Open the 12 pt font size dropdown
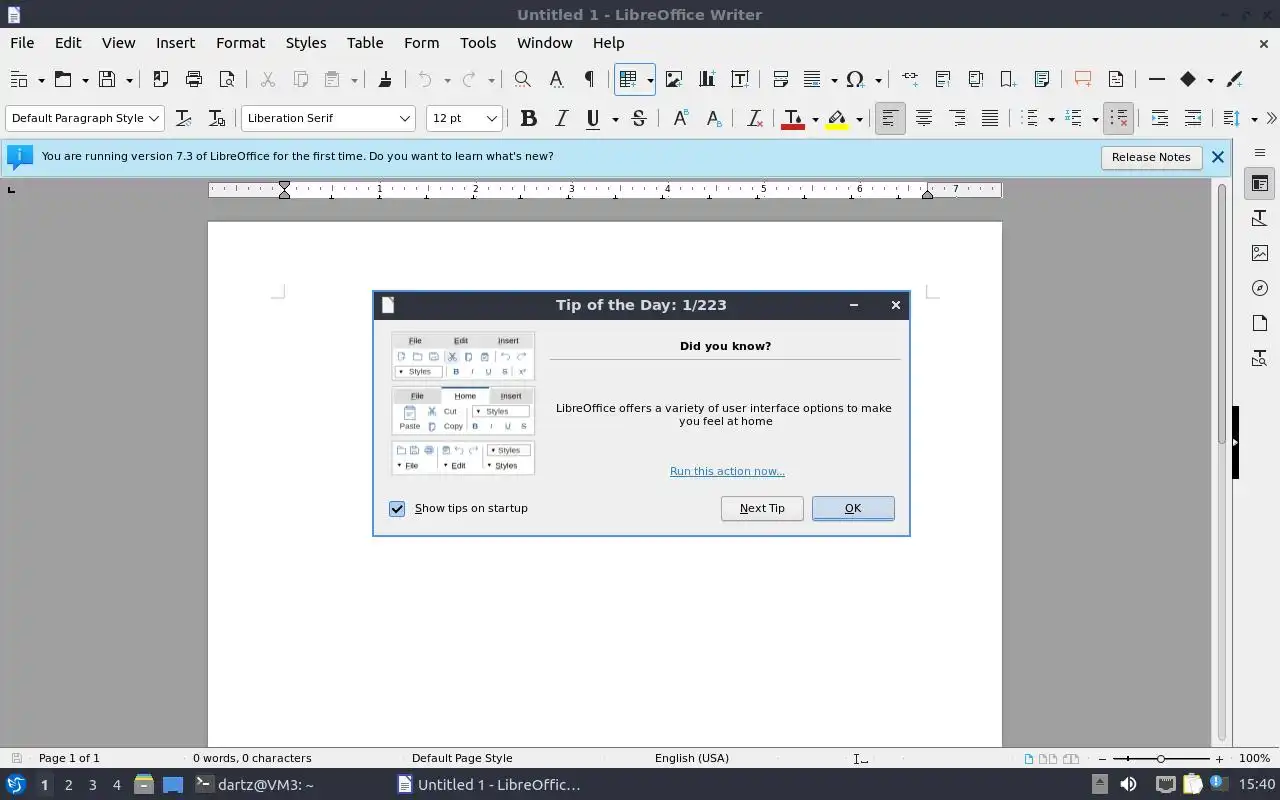1280x800 pixels. coord(491,118)
